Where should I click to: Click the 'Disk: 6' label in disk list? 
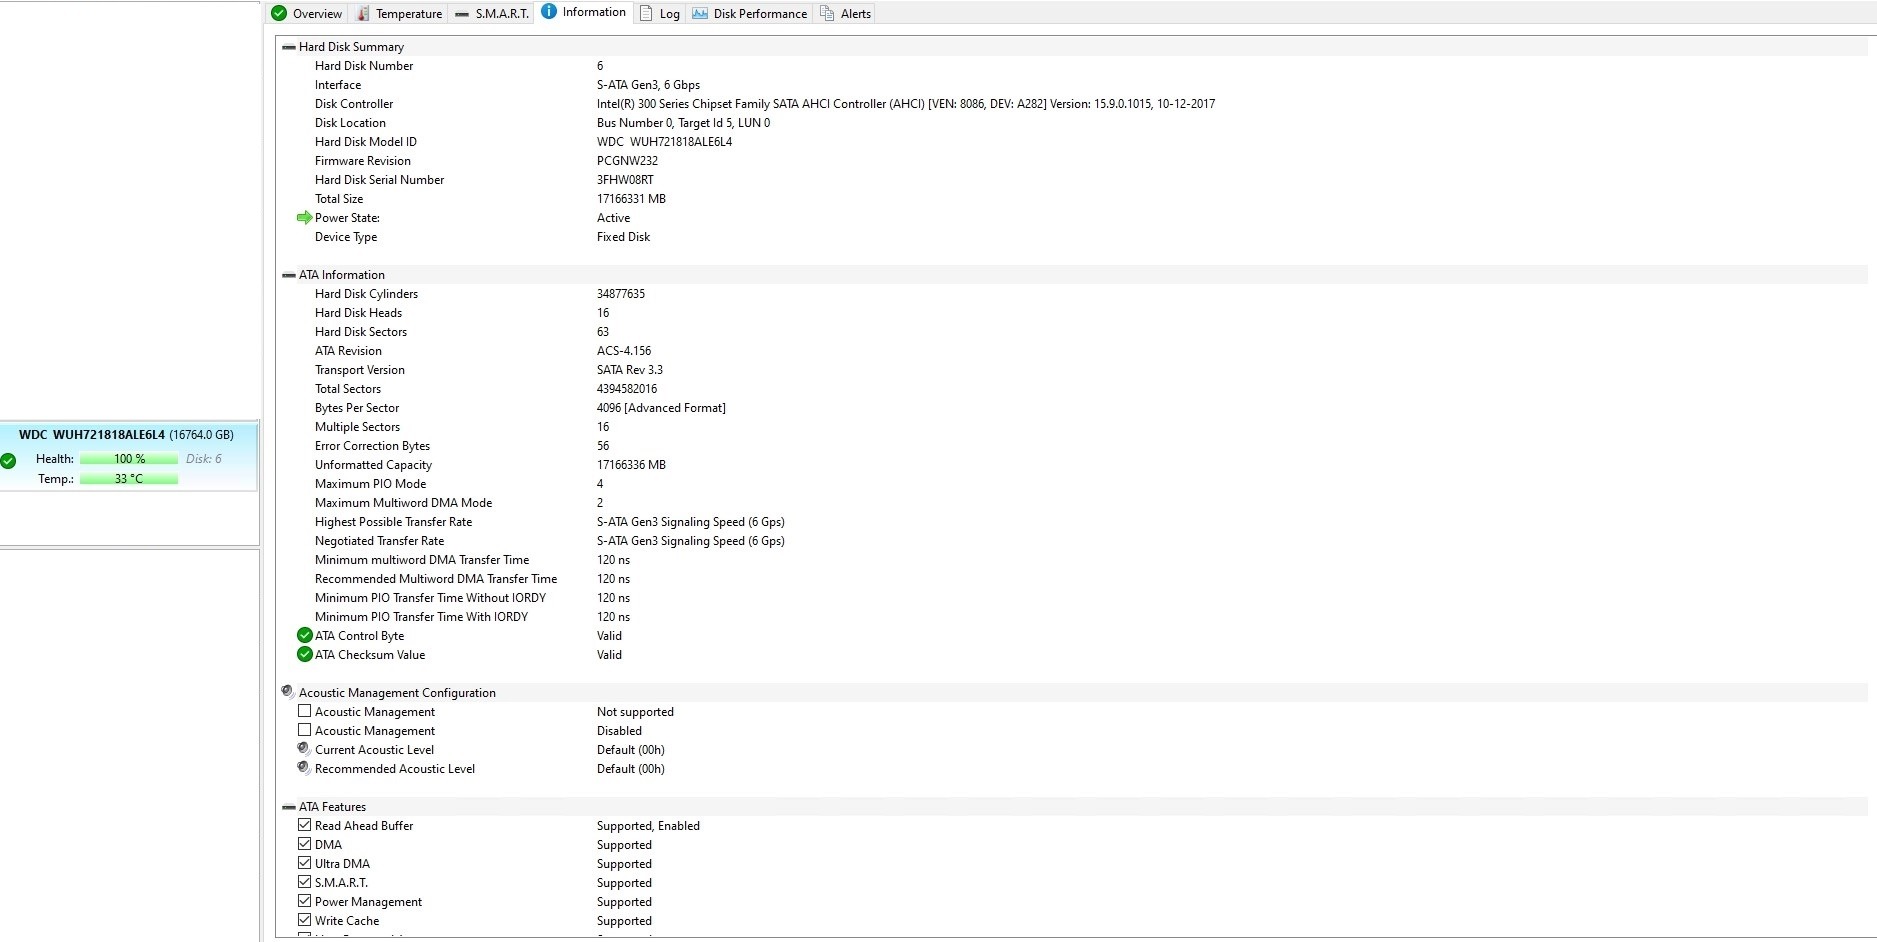pos(204,459)
